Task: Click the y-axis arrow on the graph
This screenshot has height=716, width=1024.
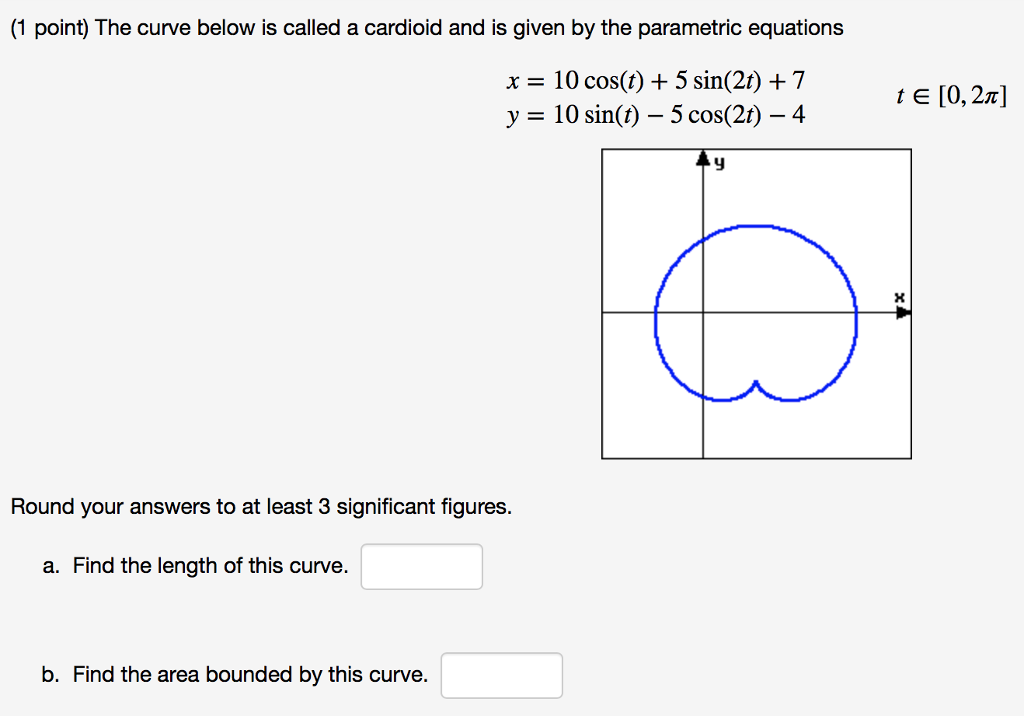Action: point(704,157)
